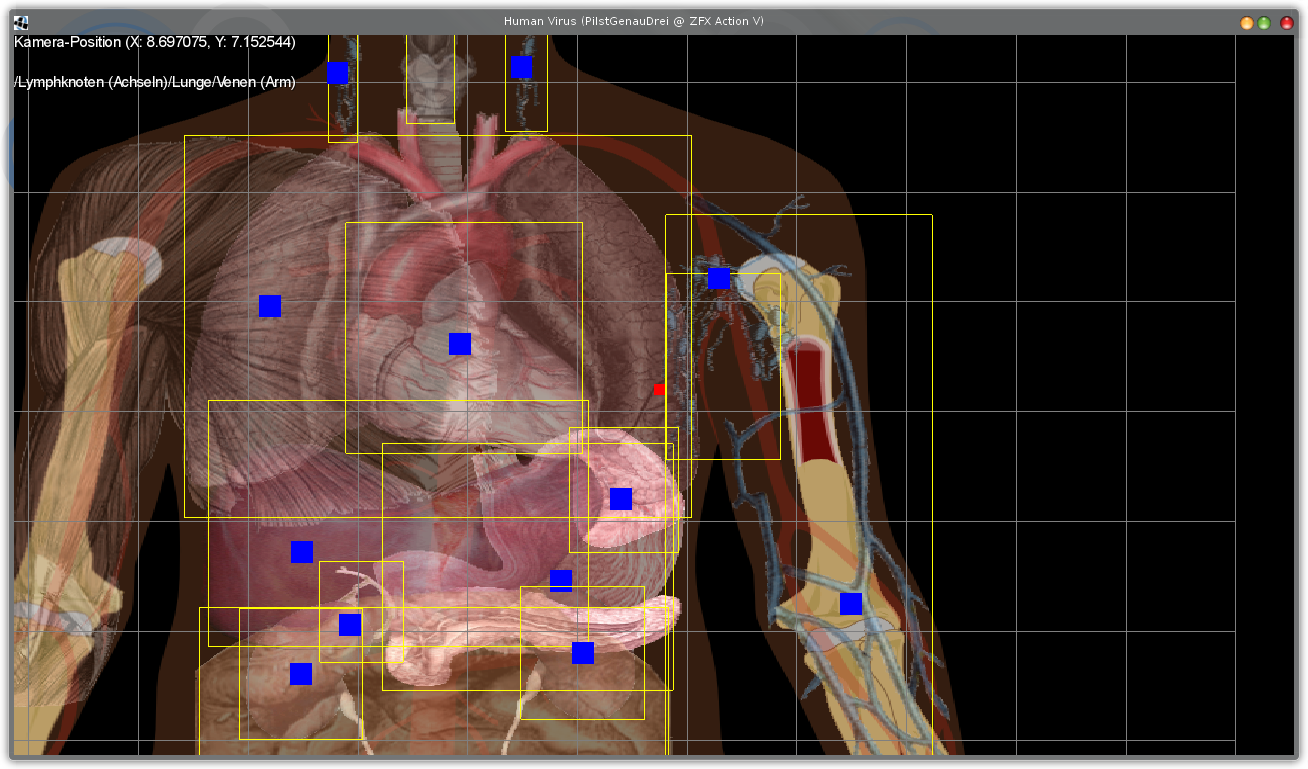Select the lowest-left blue marker on the intestine
This screenshot has width=1308, height=769.
(x=301, y=675)
